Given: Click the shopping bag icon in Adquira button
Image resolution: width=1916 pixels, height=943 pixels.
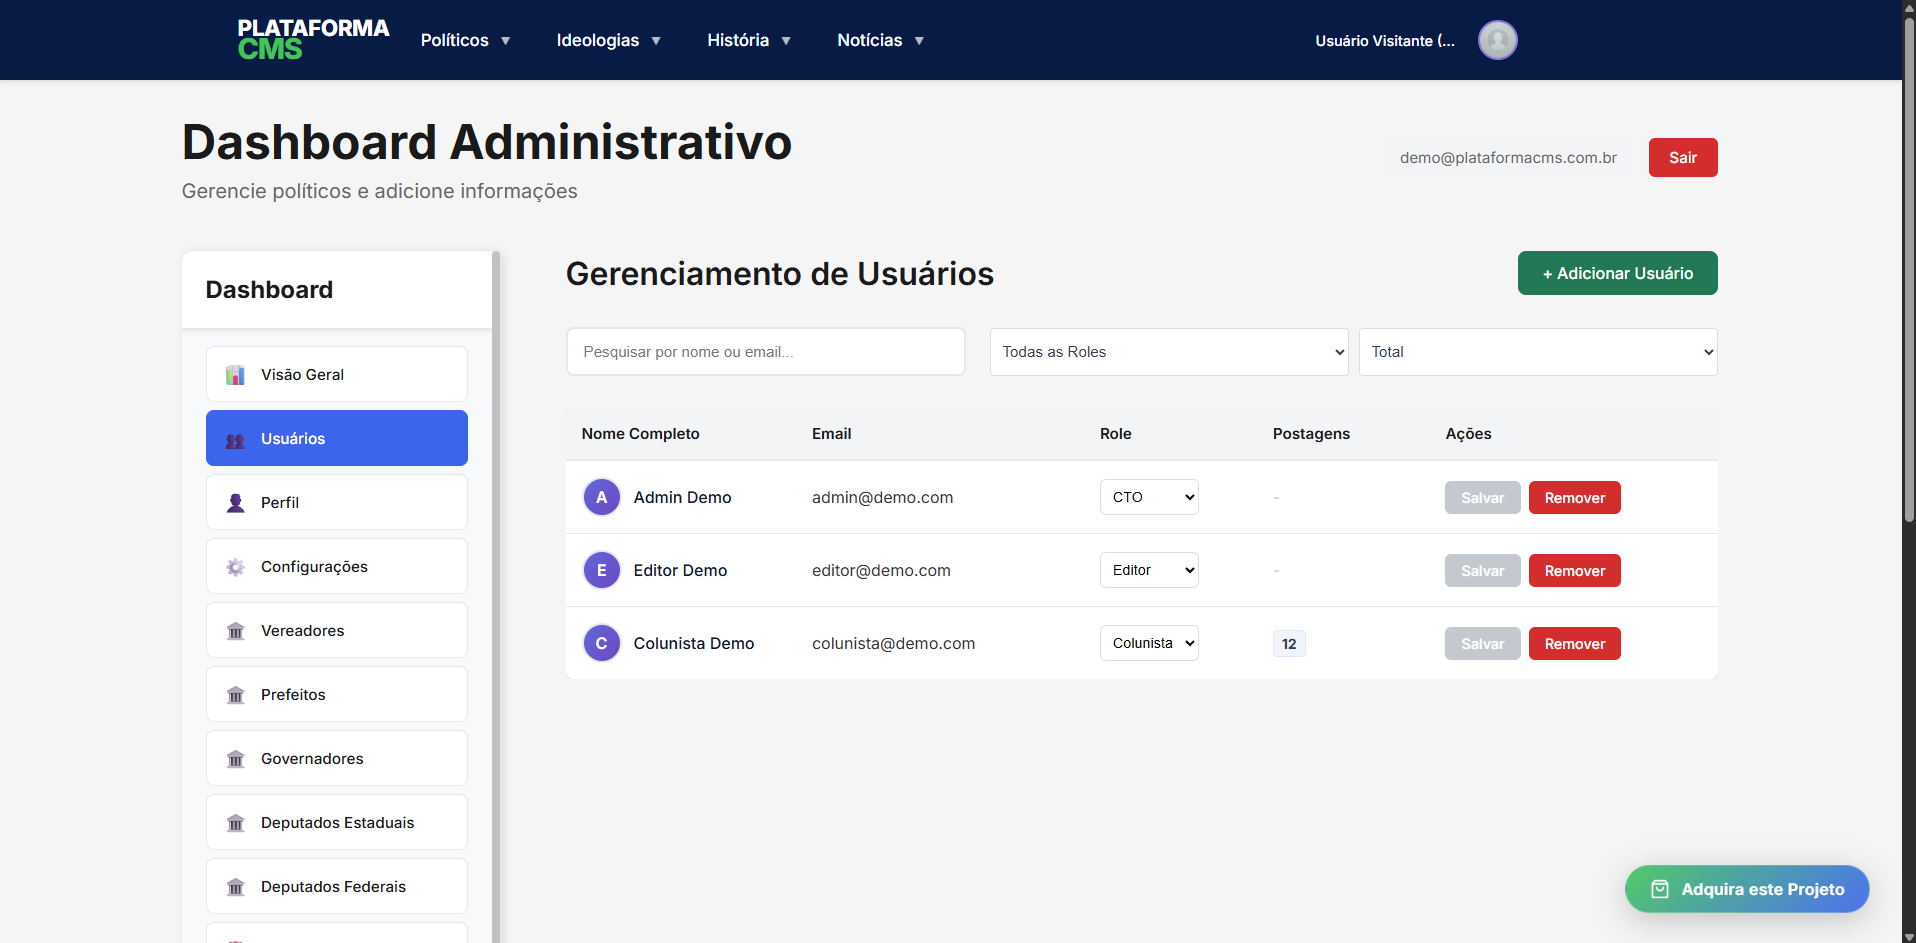Looking at the screenshot, I should (1659, 889).
